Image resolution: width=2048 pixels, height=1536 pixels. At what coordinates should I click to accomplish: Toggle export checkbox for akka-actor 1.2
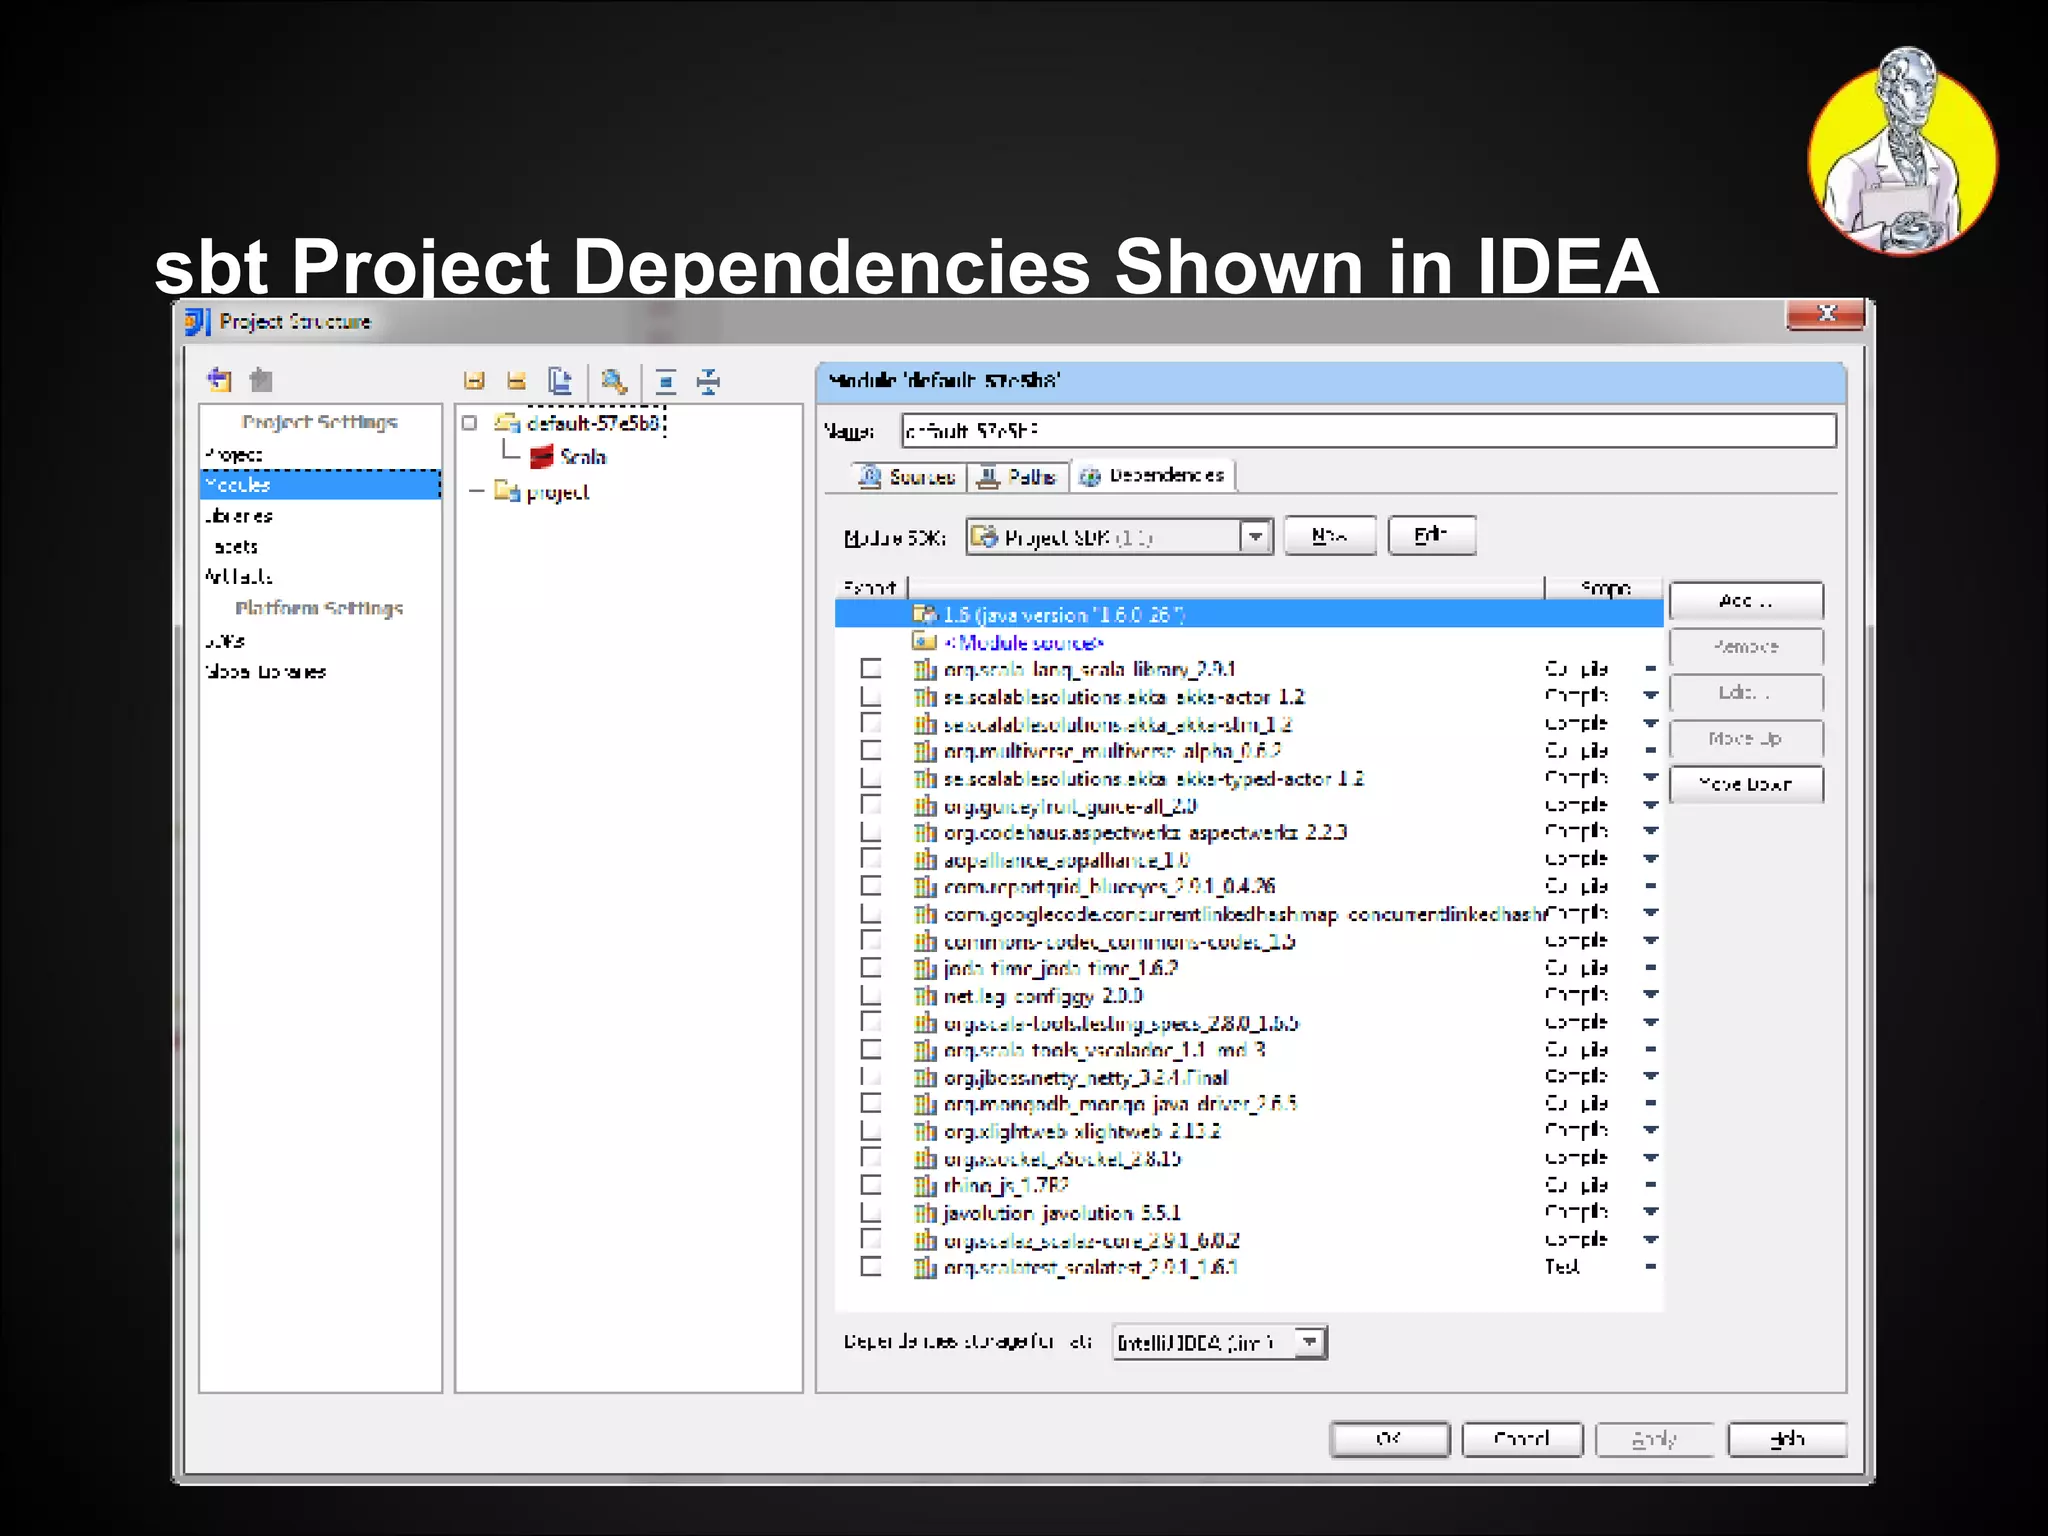871,696
